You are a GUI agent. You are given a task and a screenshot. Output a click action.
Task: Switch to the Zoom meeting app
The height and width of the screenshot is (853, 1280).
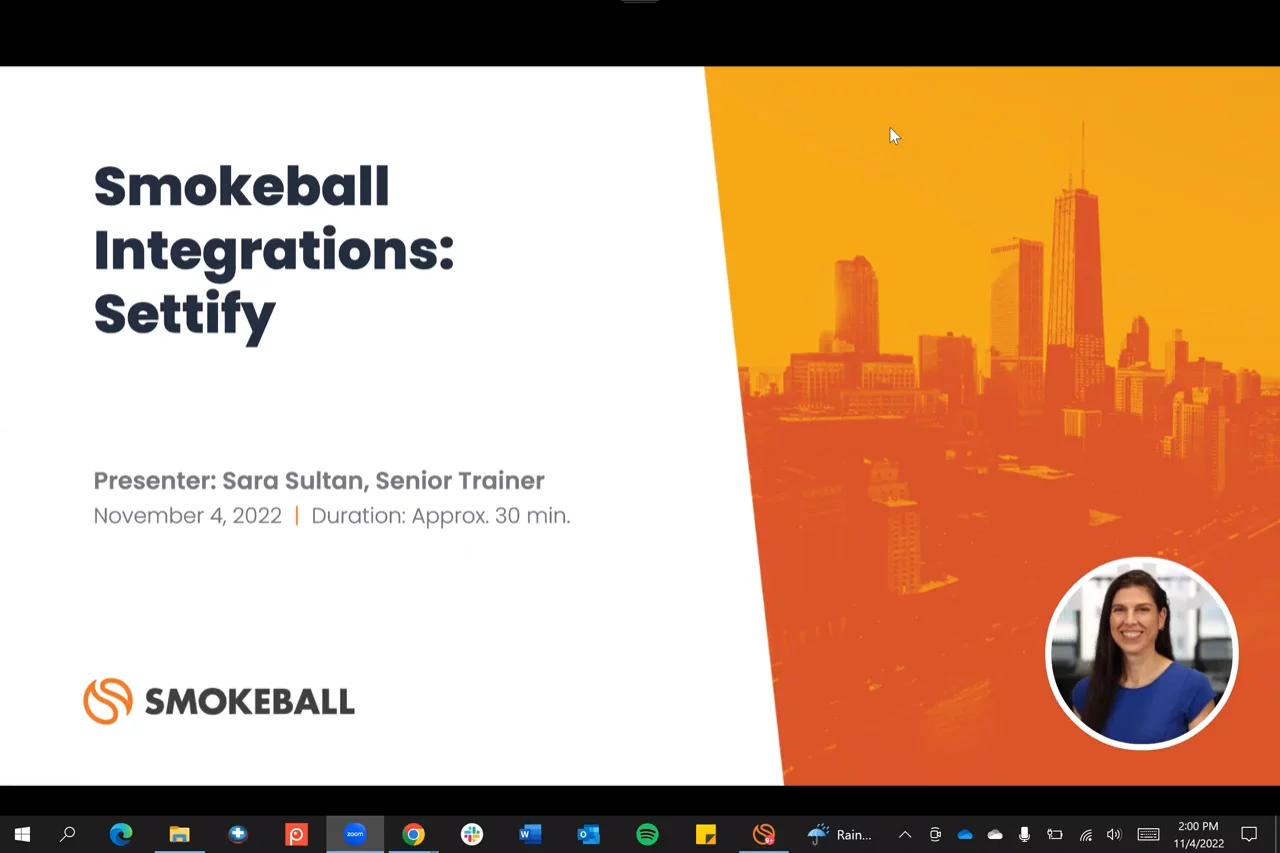[x=355, y=834]
